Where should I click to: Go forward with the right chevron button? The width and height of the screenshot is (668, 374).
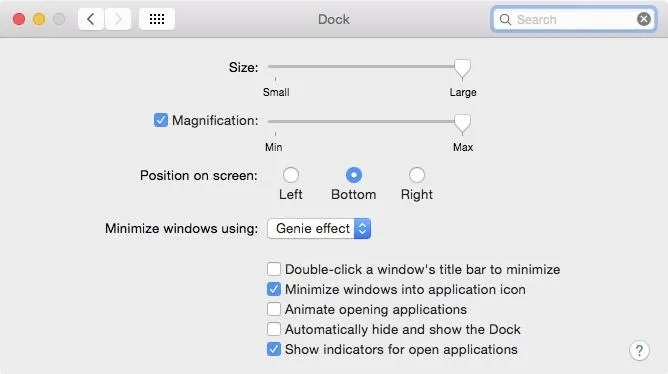[x=118, y=19]
